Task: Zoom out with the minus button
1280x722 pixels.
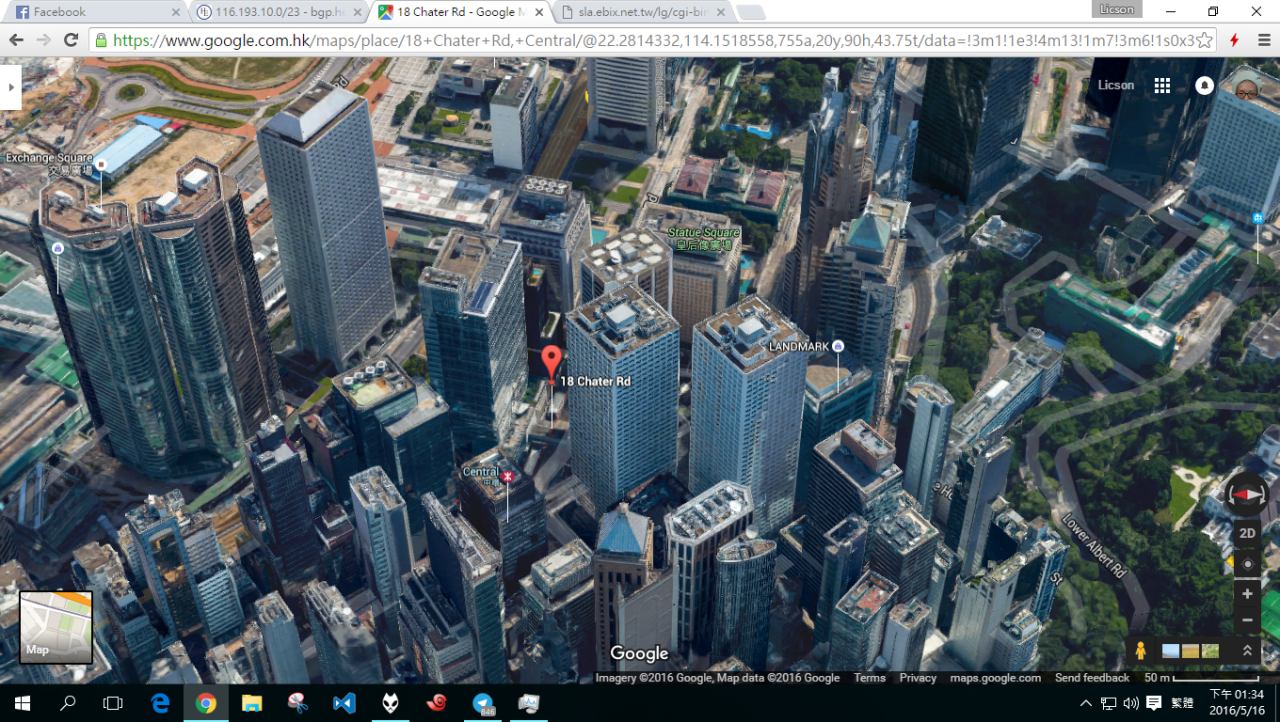Action: coord(1247,620)
